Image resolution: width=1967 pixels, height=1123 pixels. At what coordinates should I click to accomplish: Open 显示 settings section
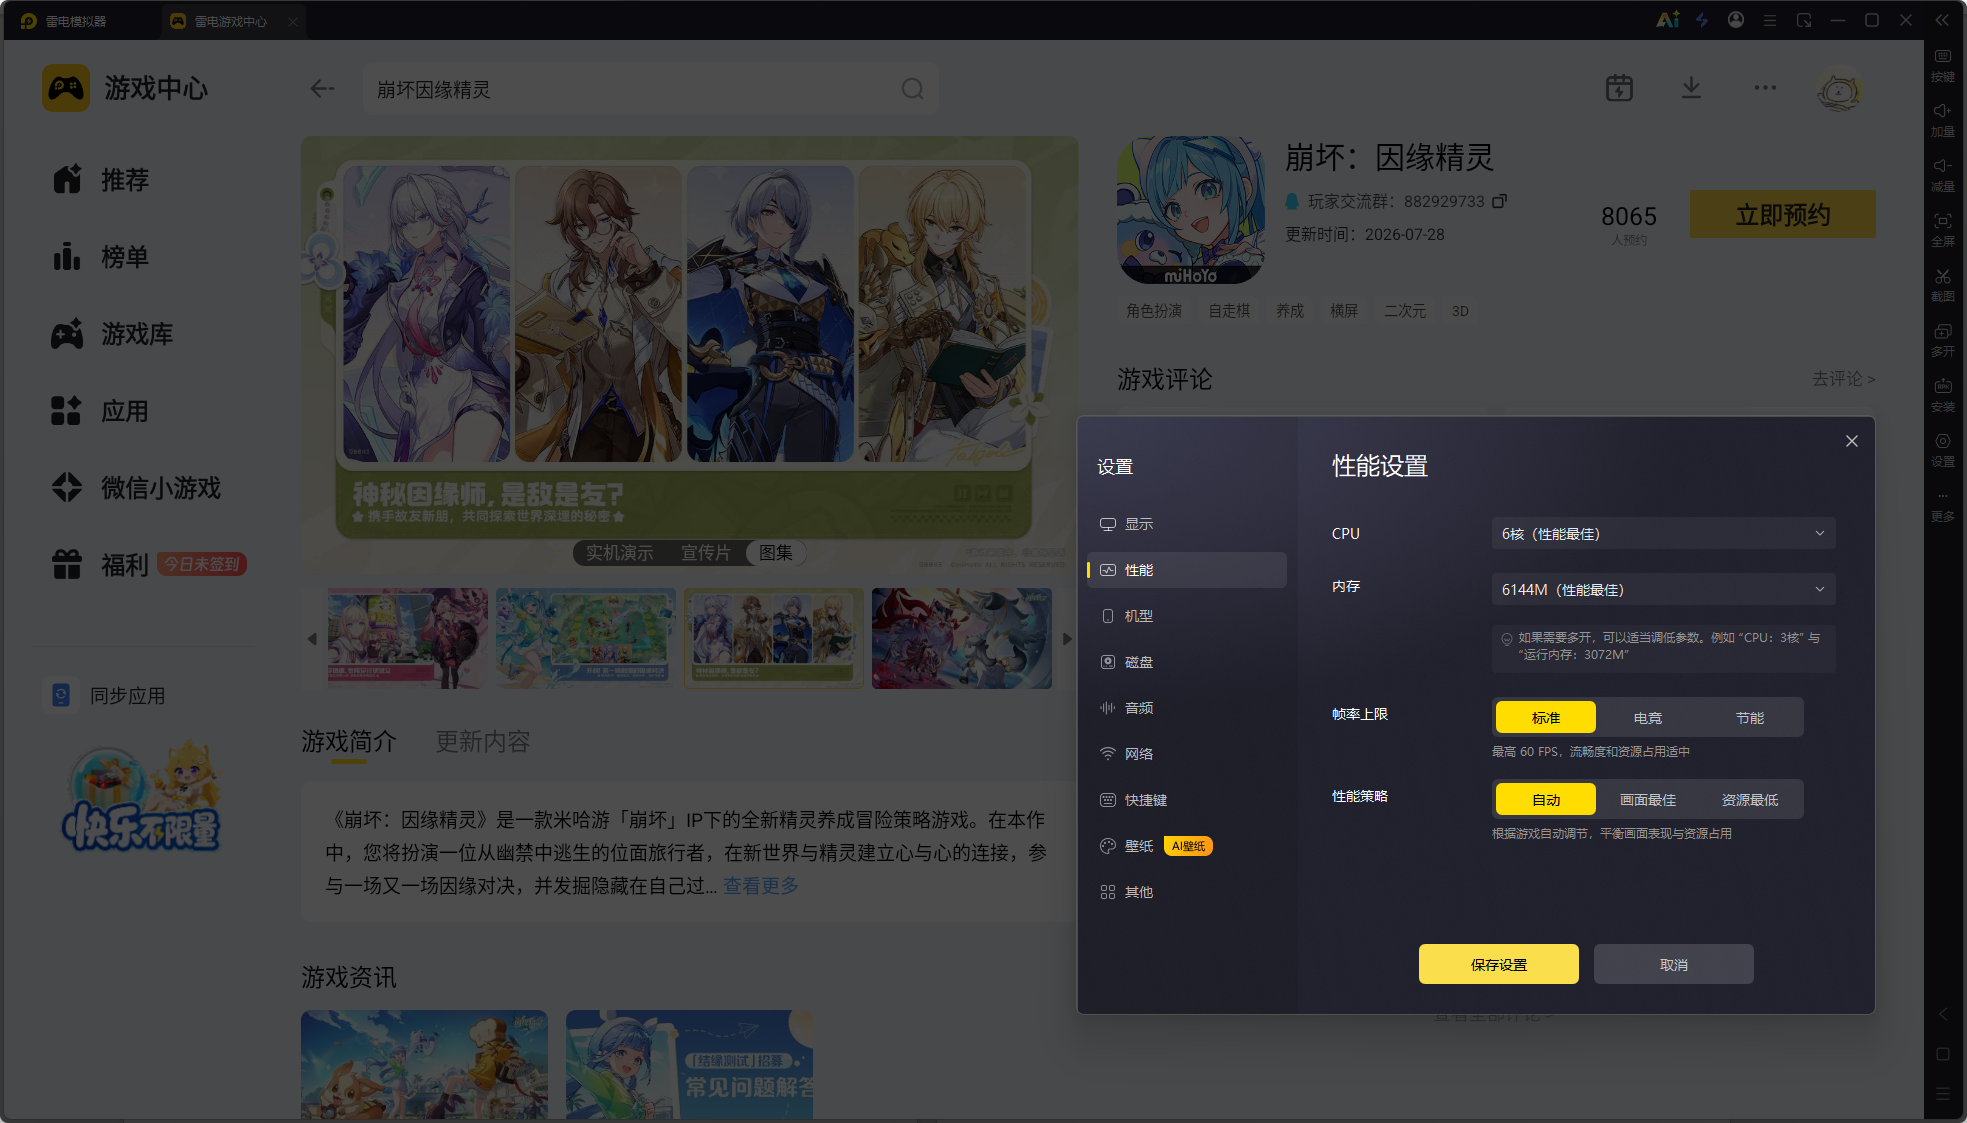1187,524
